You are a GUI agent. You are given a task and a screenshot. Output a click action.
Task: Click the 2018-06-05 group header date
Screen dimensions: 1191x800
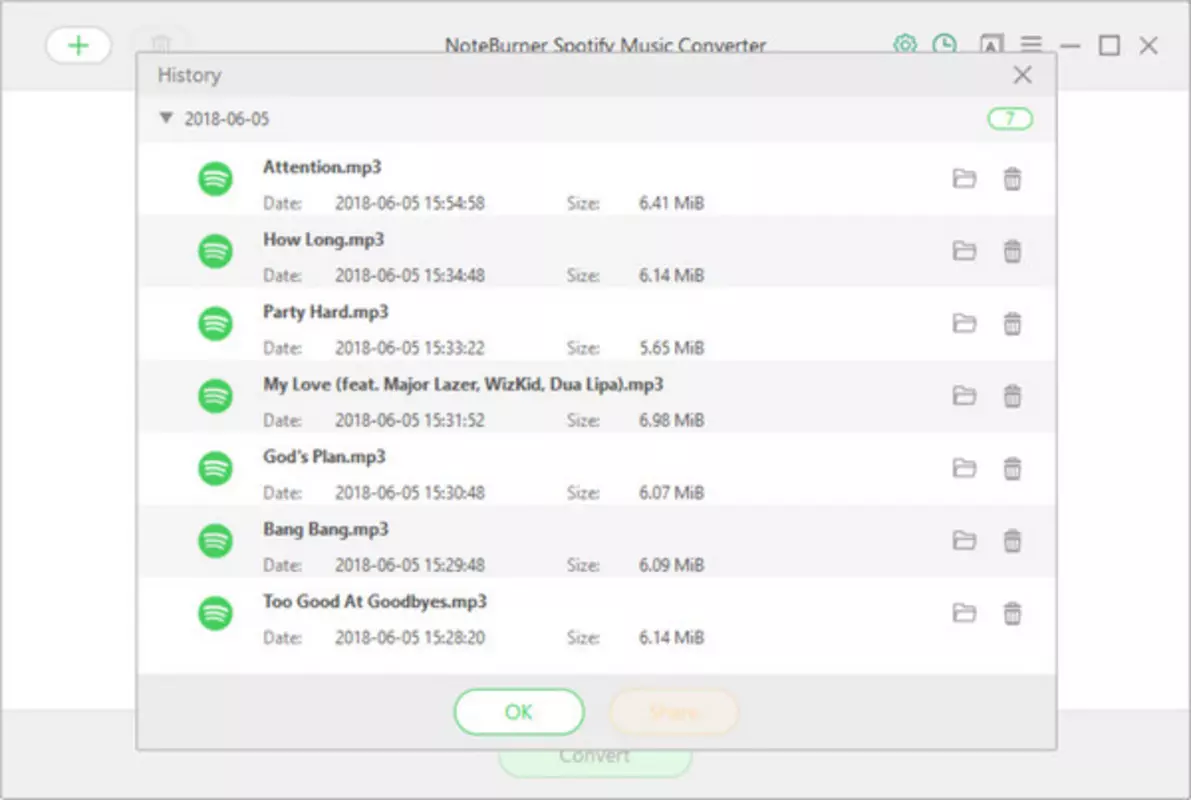click(x=226, y=119)
